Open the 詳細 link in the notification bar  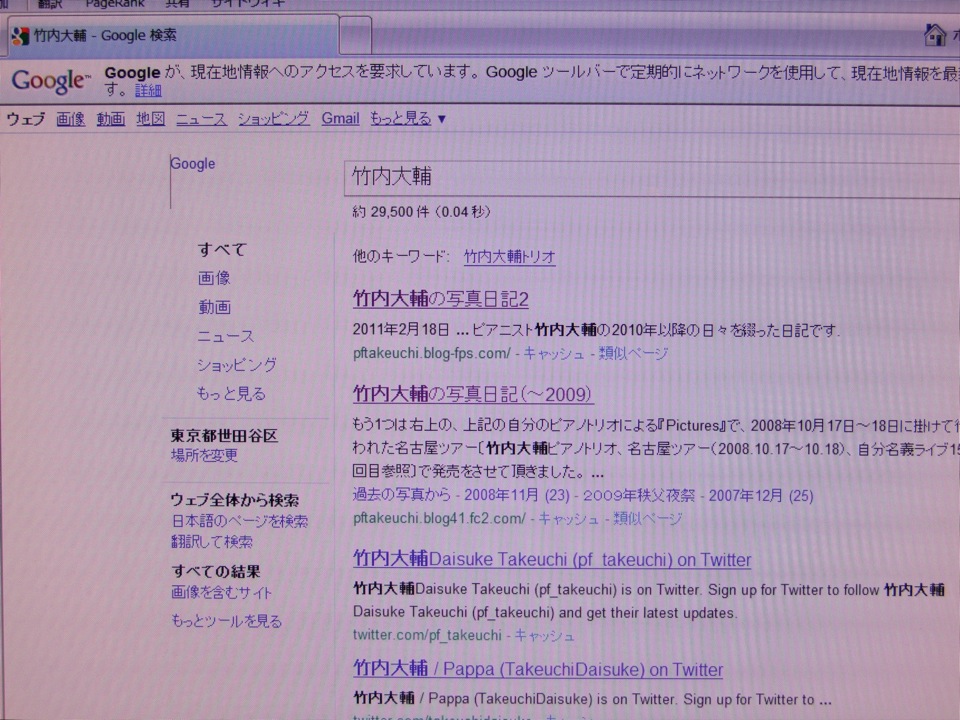coord(148,91)
